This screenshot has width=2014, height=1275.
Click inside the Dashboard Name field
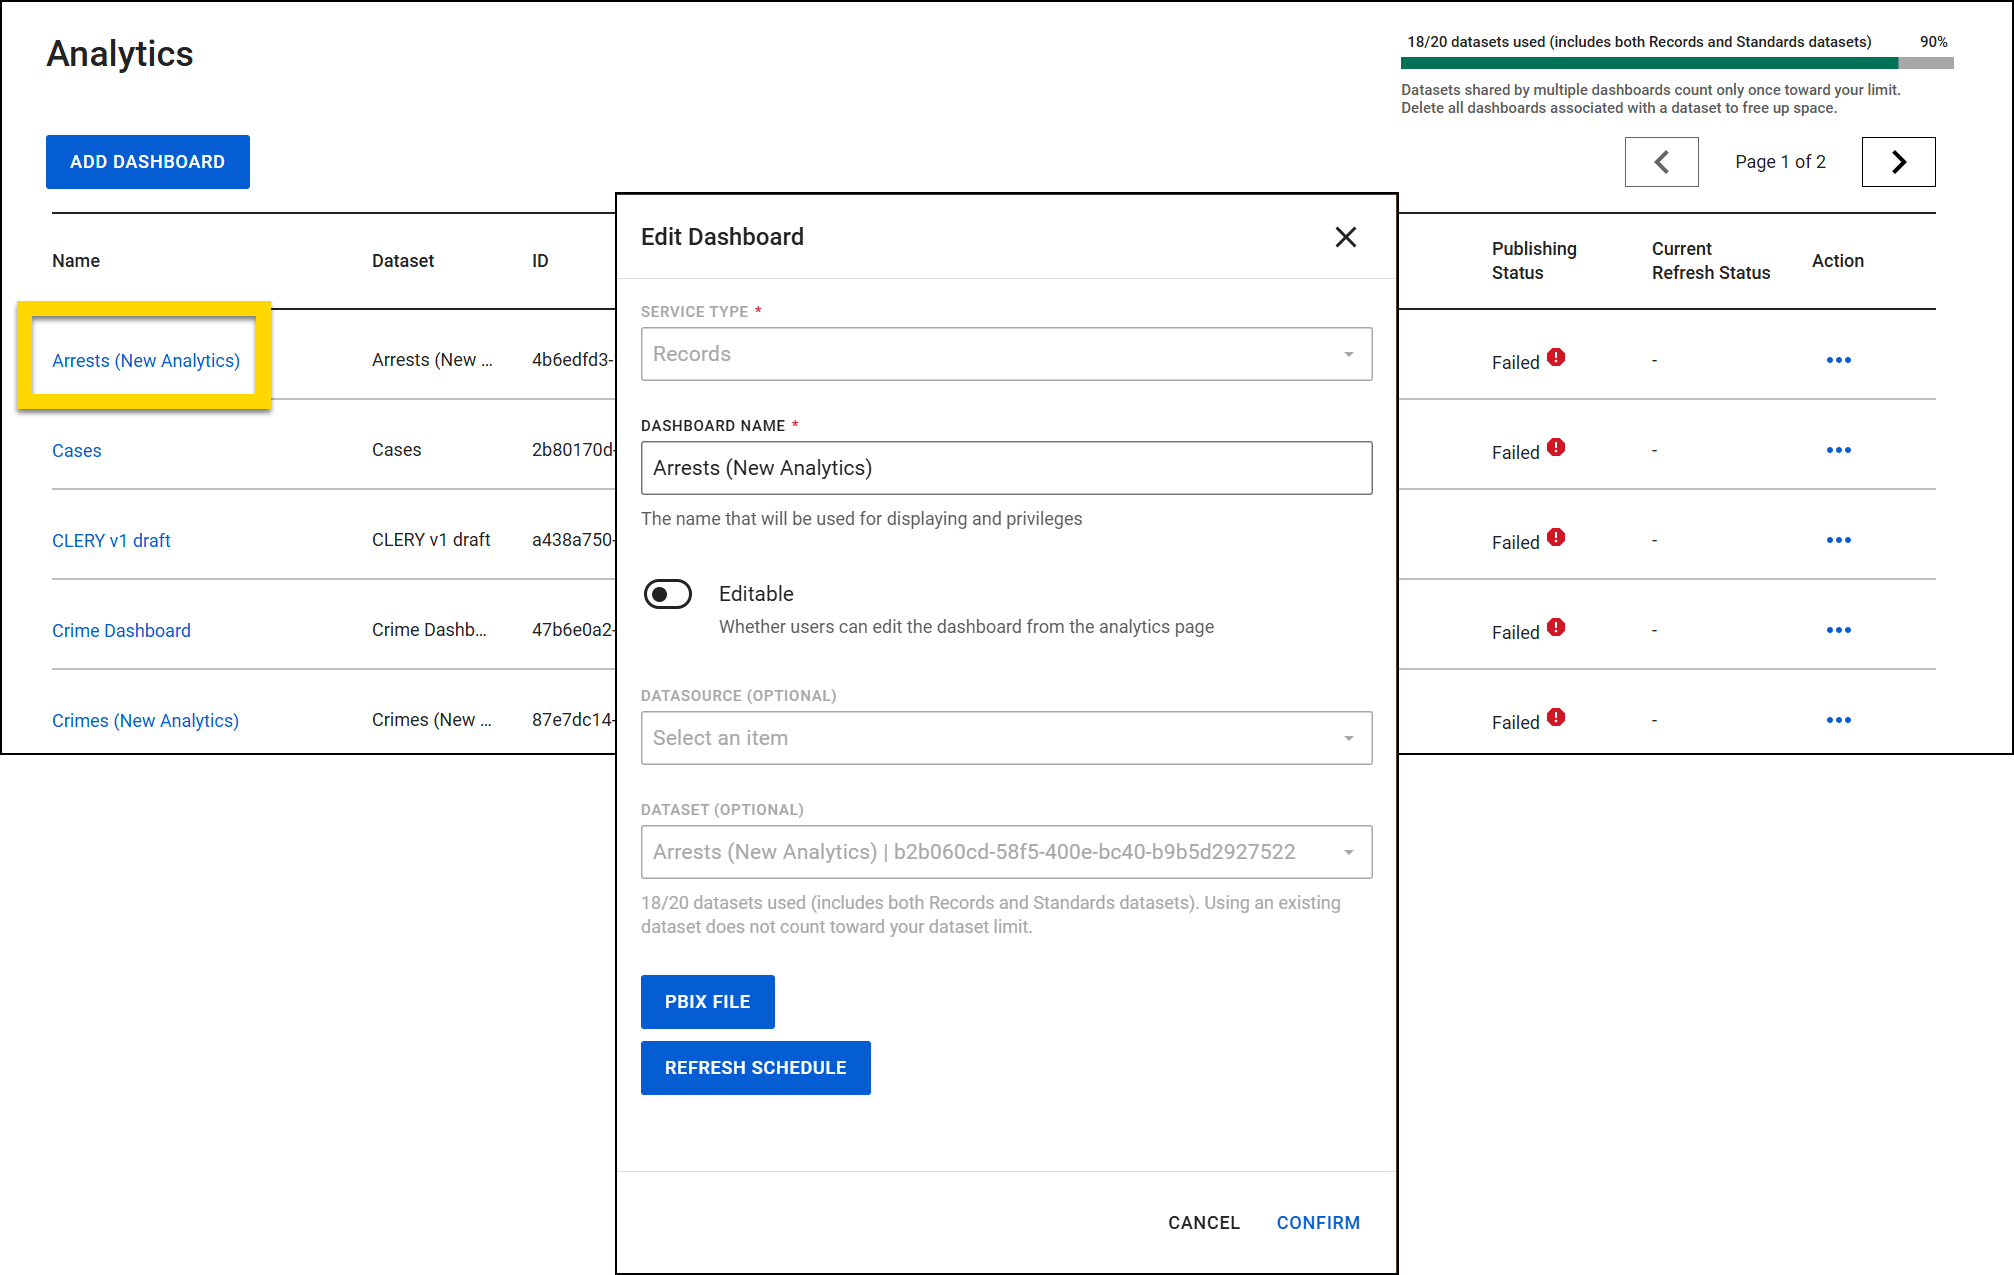click(x=1005, y=467)
